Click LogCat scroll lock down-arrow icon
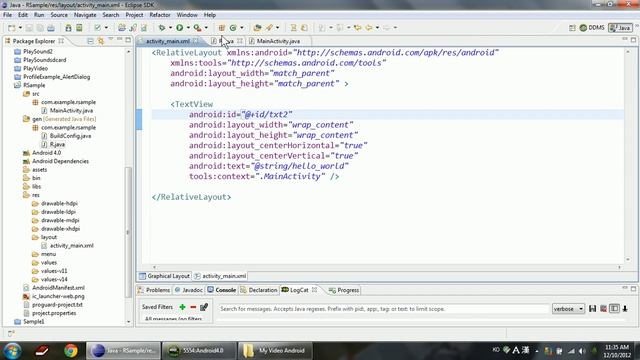 pos(625,309)
